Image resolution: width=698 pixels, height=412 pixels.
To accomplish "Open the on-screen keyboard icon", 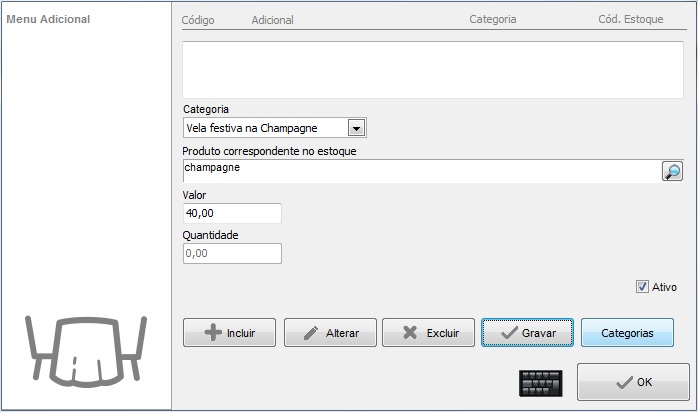I will click(540, 382).
